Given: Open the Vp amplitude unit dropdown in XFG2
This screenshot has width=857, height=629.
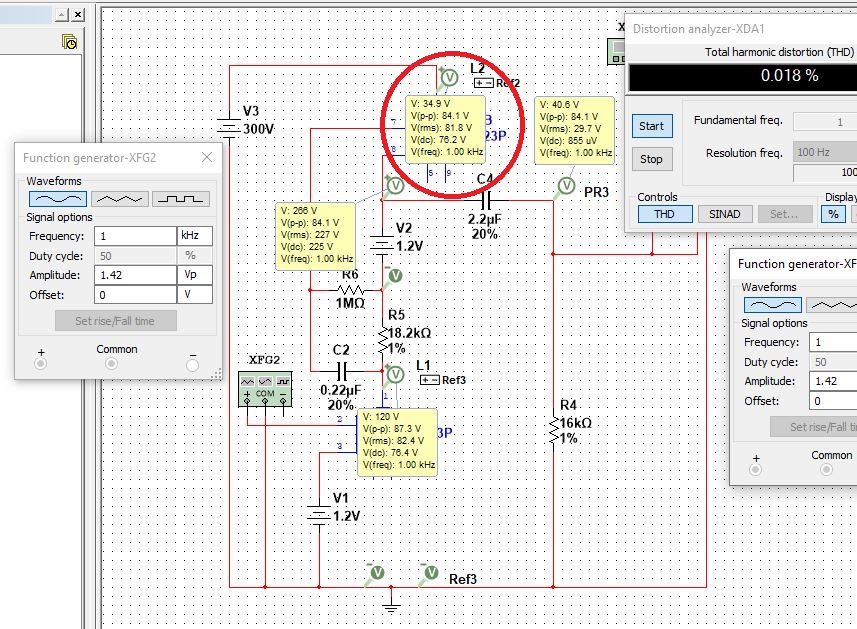Looking at the screenshot, I should (x=195, y=275).
